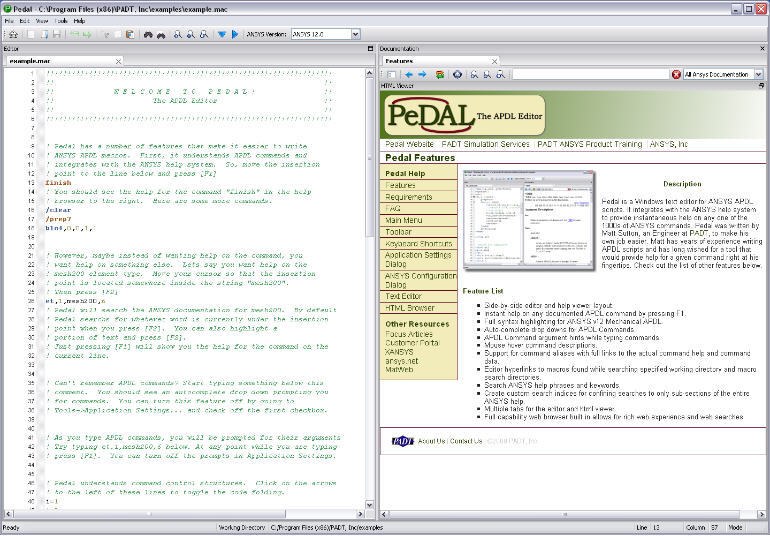This screenshot has height=536, width=770.
Task: Go back with the blue left arrow
Action: (x=409, y=75)
